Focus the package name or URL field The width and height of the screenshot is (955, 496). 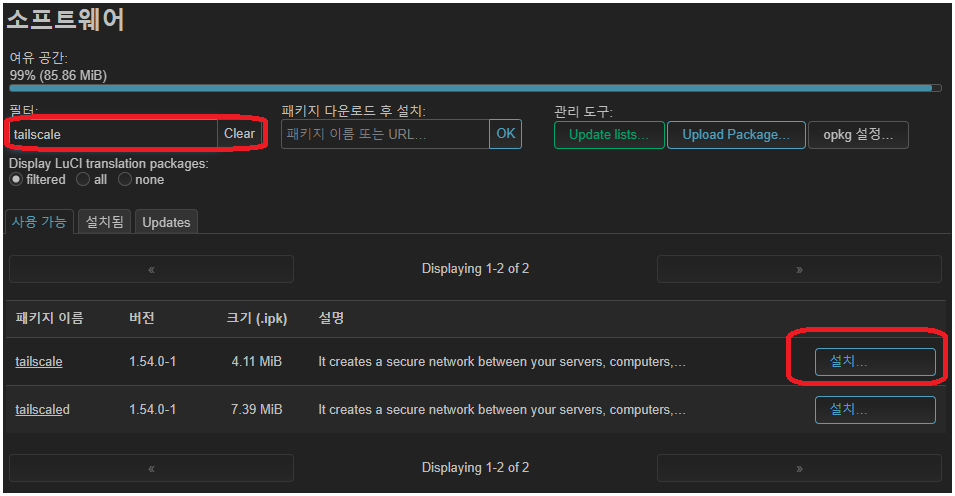(385, 134)
